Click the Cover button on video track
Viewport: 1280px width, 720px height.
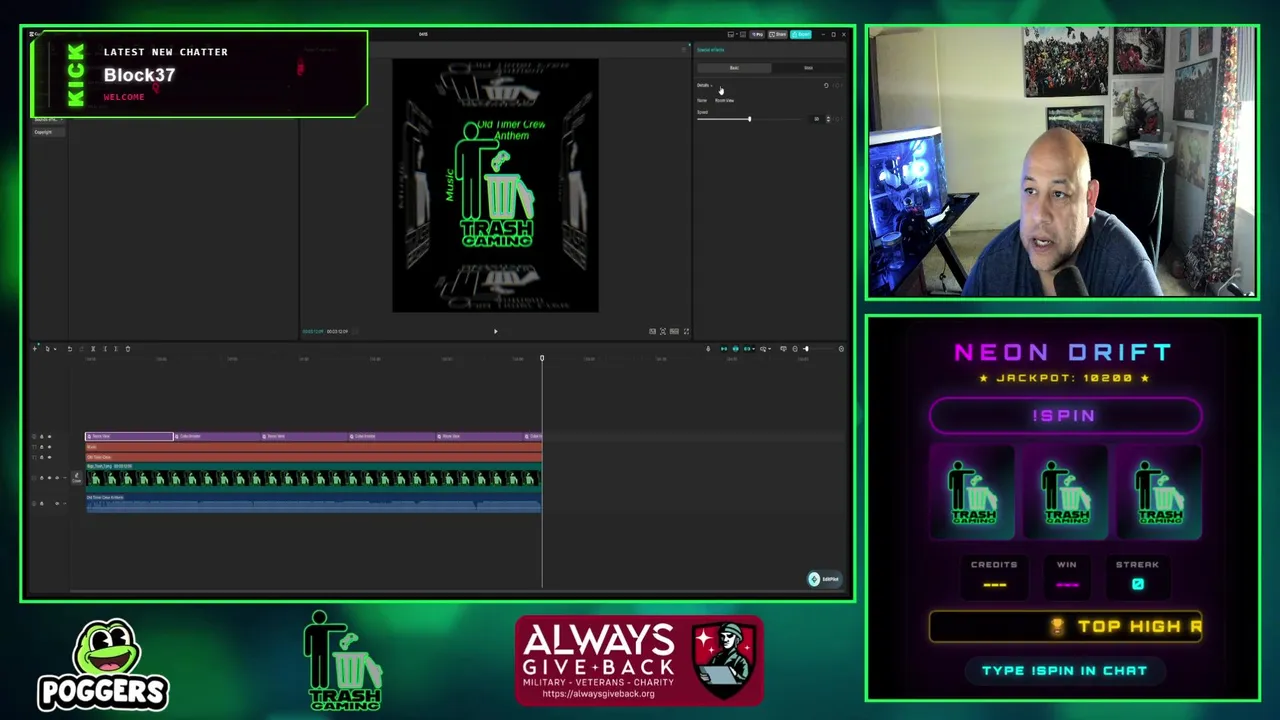77,477
